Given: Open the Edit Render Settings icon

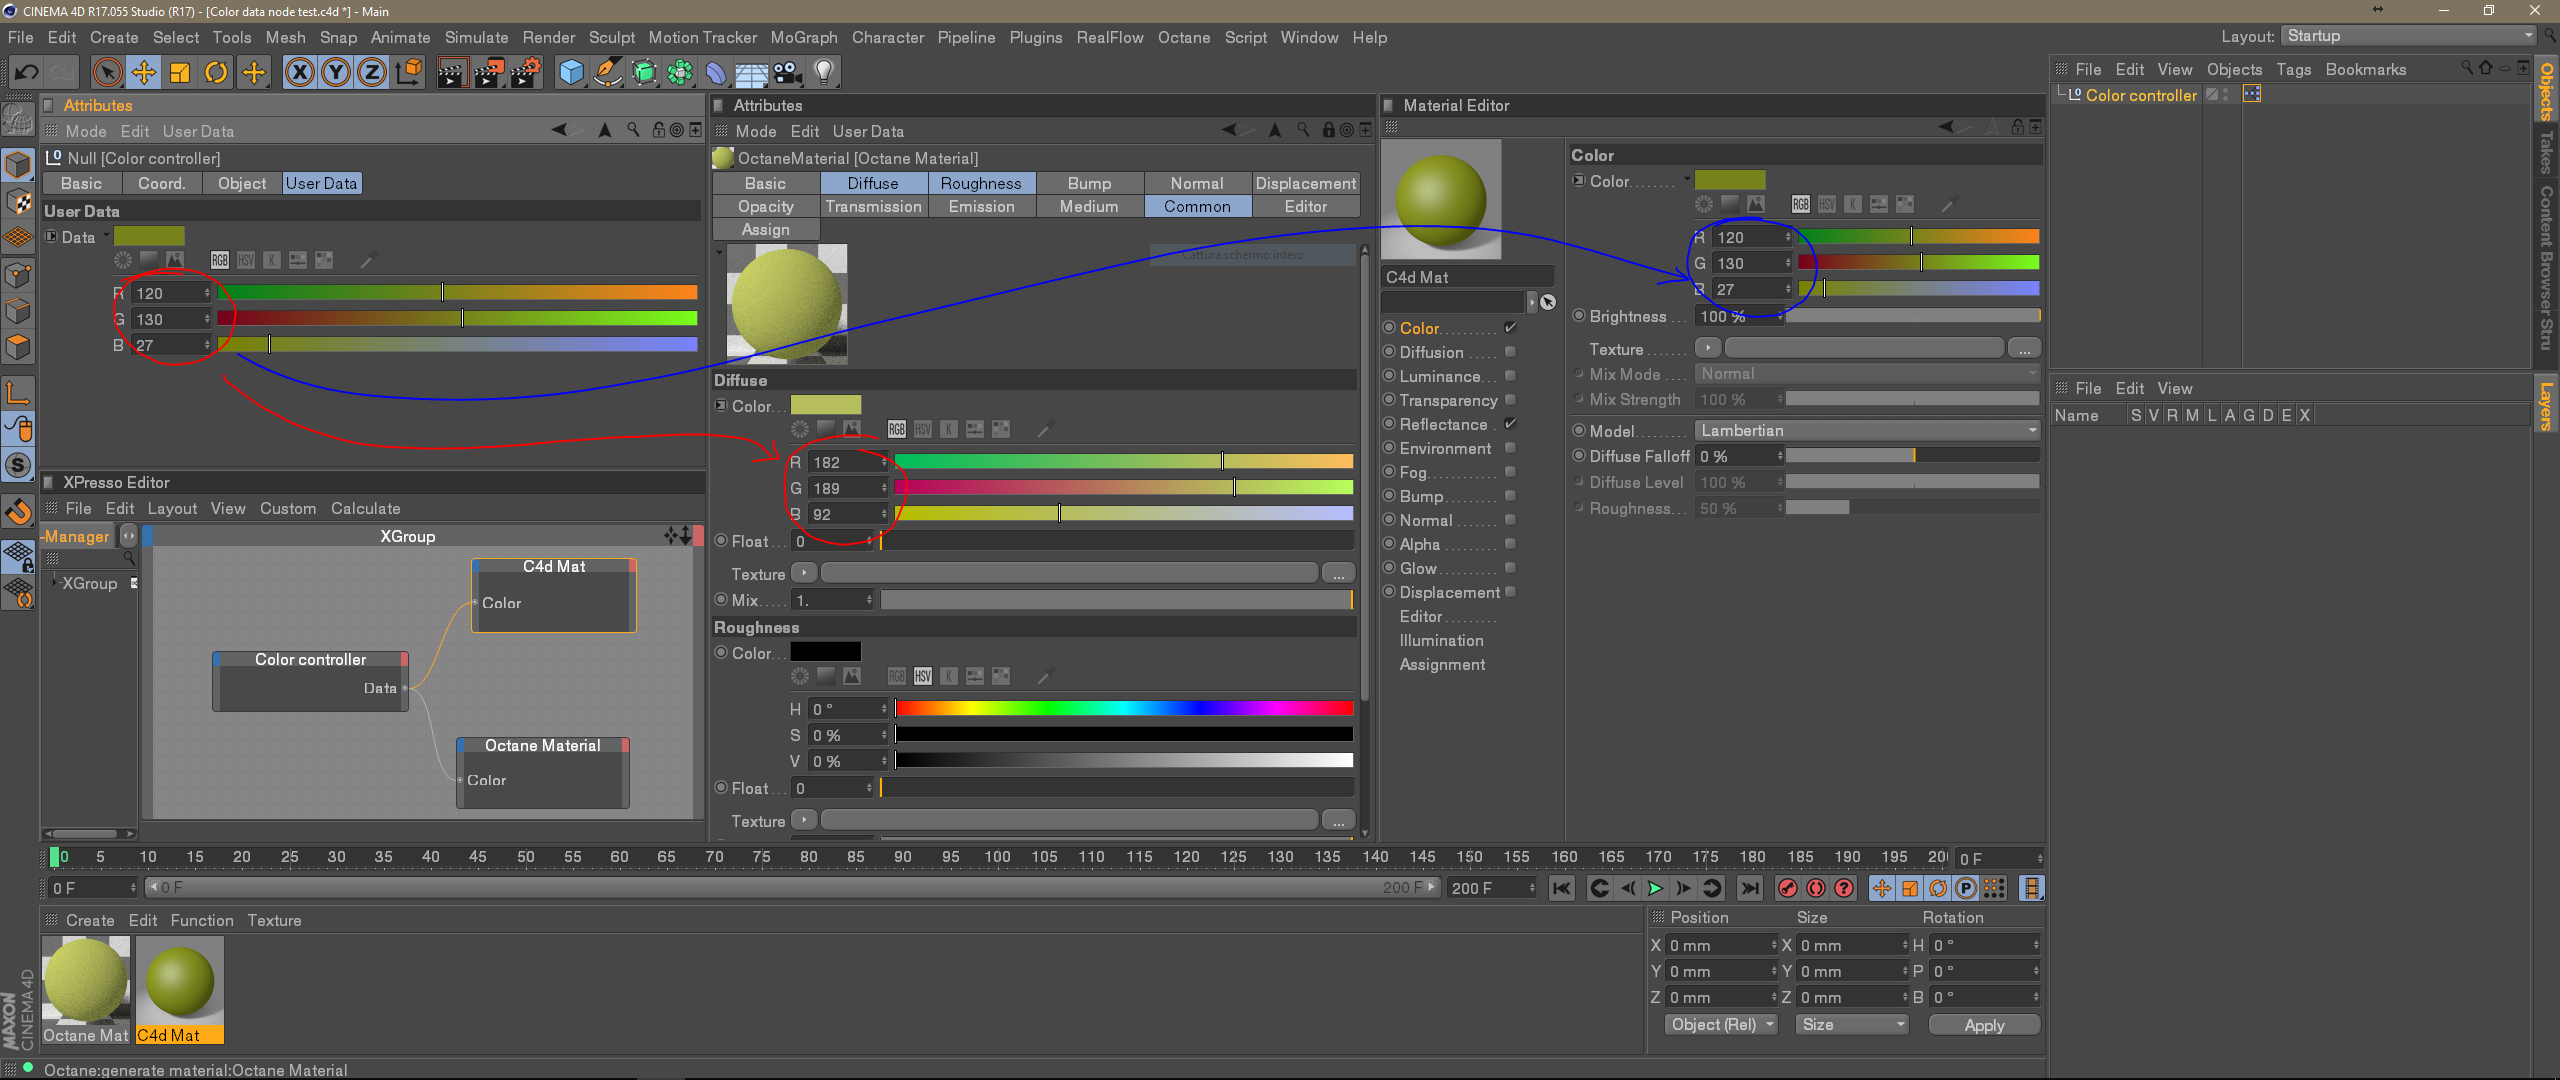Looking at the screenshot, I should point(524,72).
